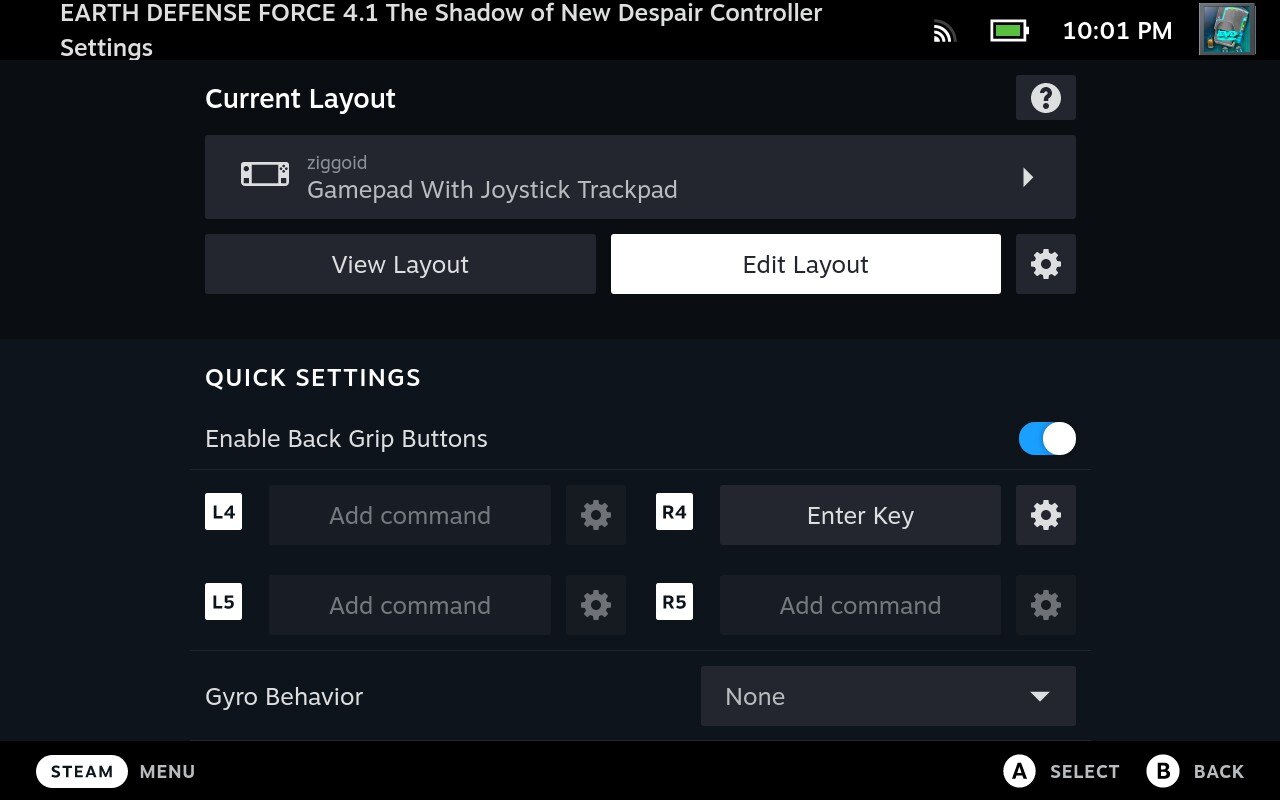1280x800 pixels.
Task: Click the A Select button glyph
Action: (1019, 771)
